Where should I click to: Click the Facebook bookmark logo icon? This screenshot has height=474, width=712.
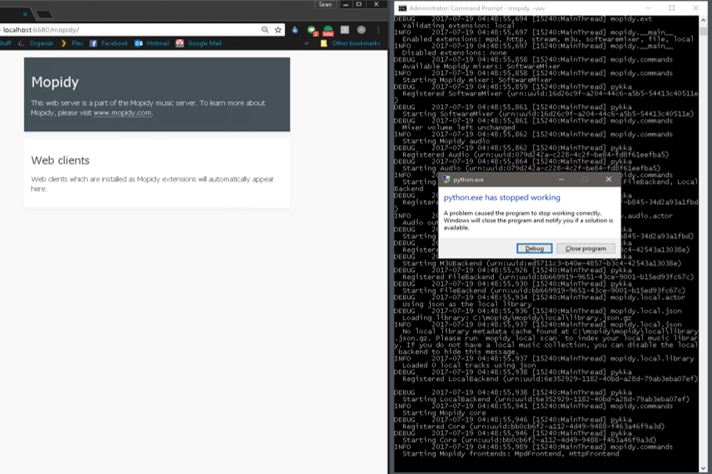(x=94, y=43)
